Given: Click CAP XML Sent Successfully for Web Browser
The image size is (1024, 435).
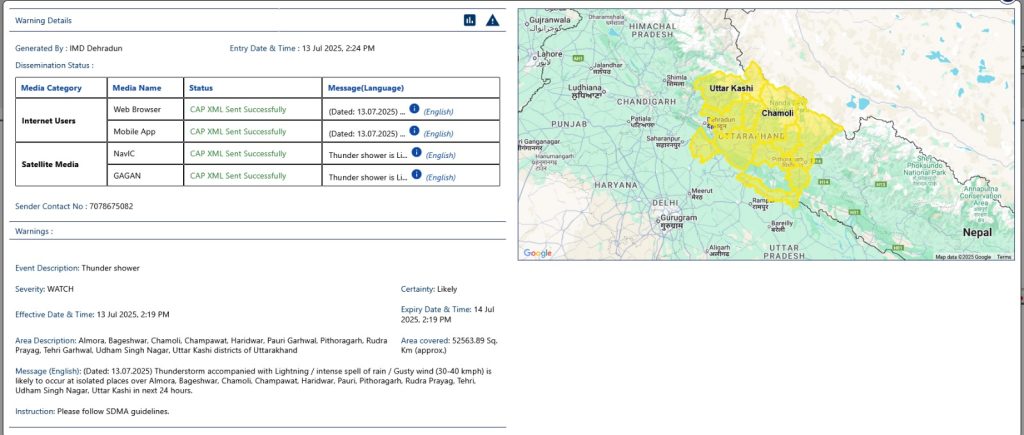Looking at the screenshot, I should [x=238, y=109].
